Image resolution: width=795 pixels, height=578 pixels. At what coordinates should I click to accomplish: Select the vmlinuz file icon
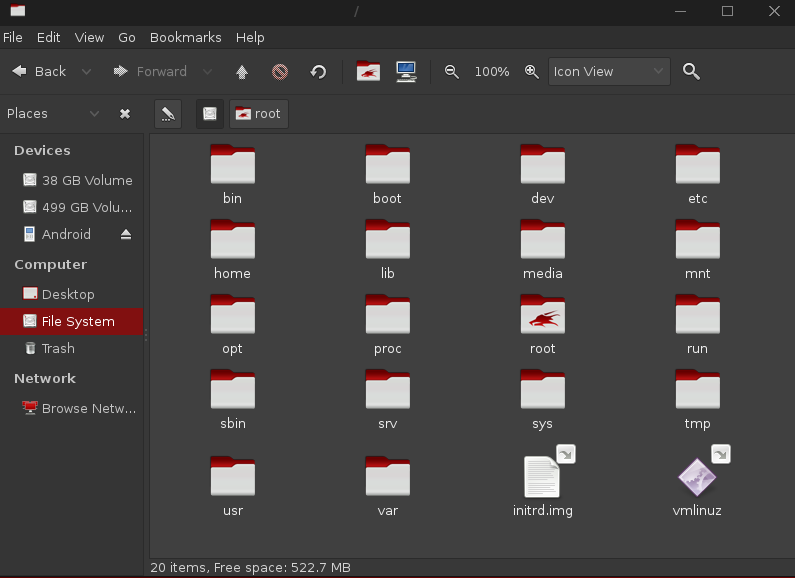697,477
